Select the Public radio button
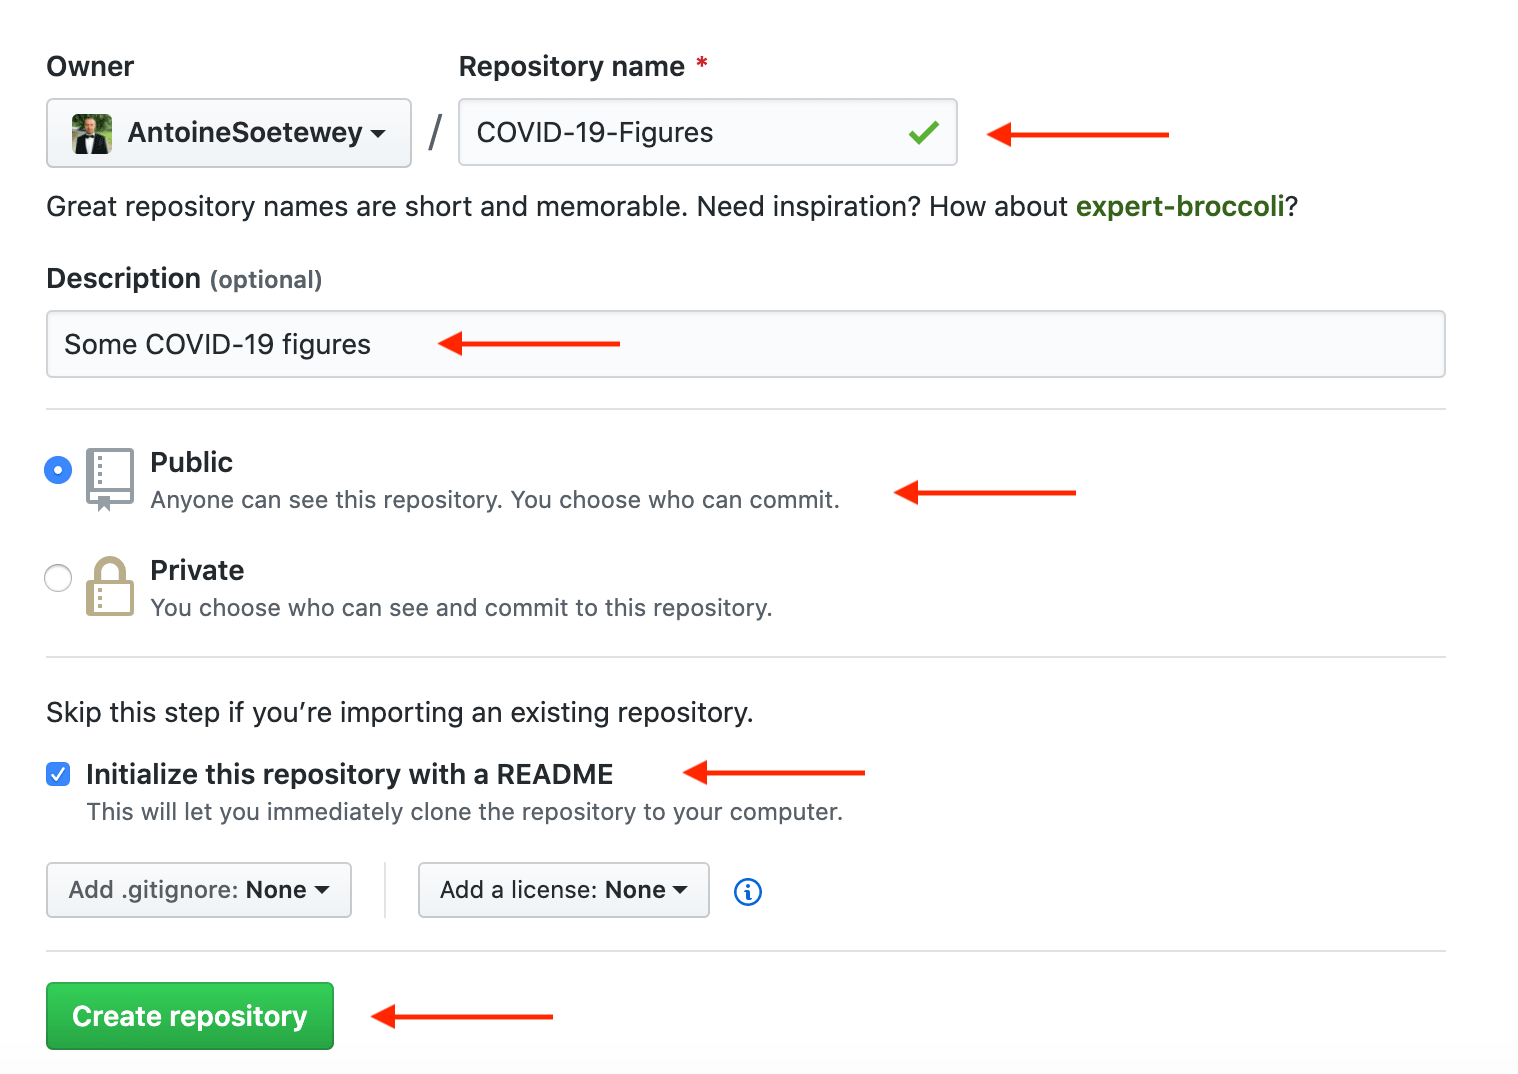The image size is (1518, 1074). (58, 469)
